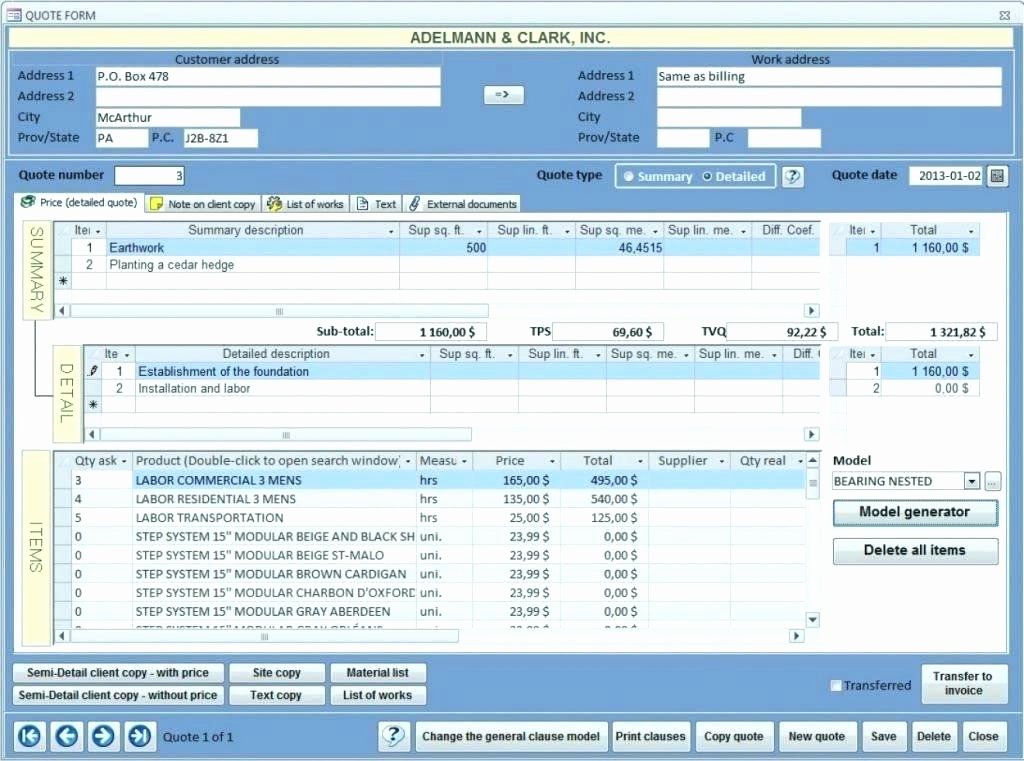Open the help question mark icon near Quote type

792,176
